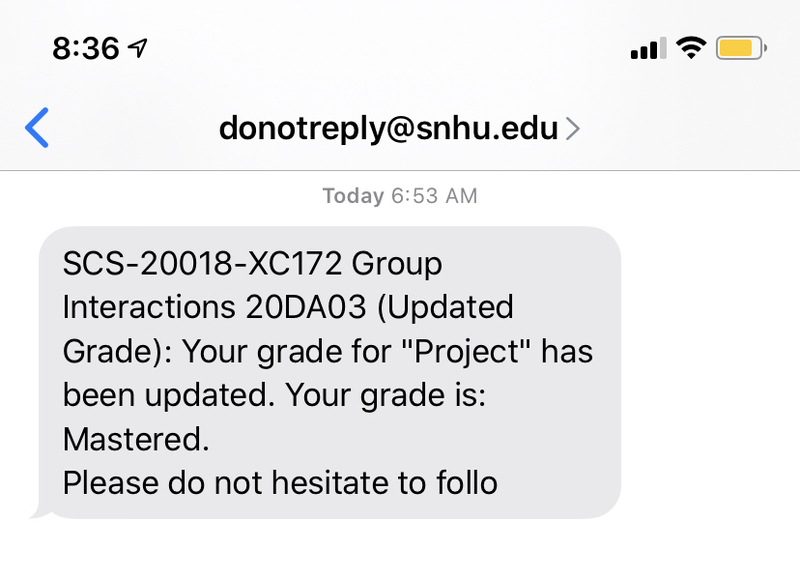Image resolution: width=800 pixels, height=578 pixels.
Task: Tap the yellow battery indicator icon
Action: pos(741,48)
